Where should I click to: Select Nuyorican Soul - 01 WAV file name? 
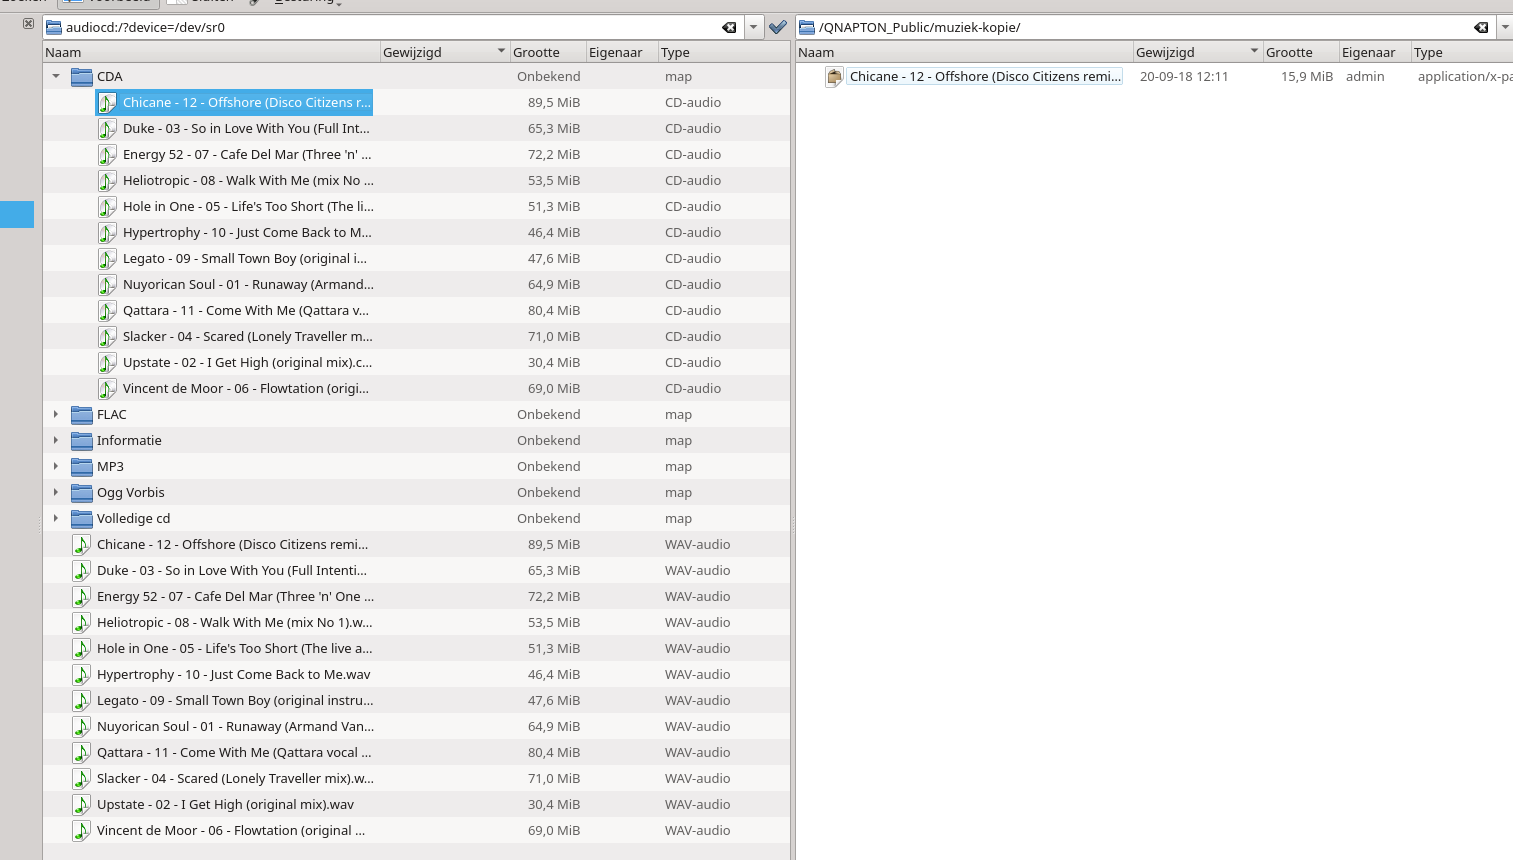(235, 726)
